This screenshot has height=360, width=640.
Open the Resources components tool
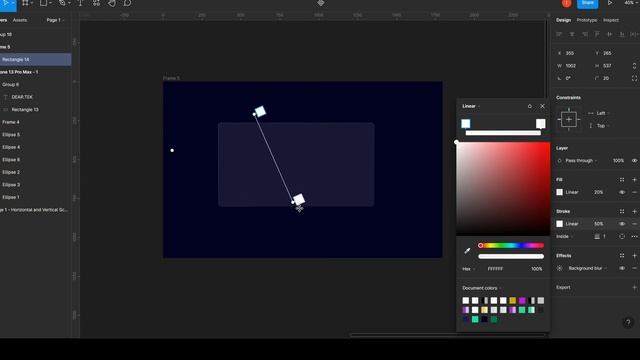click(96, 3)
